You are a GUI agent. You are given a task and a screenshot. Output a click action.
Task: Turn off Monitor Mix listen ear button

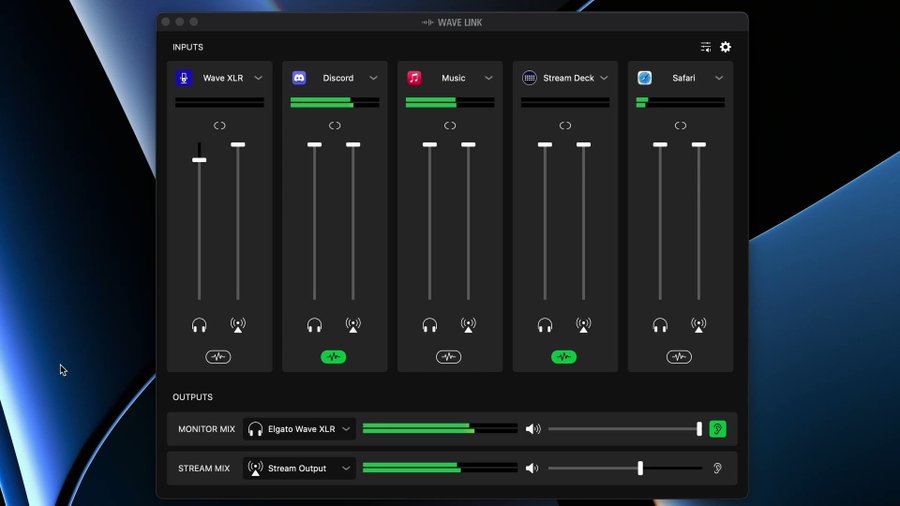pos(717,429)
